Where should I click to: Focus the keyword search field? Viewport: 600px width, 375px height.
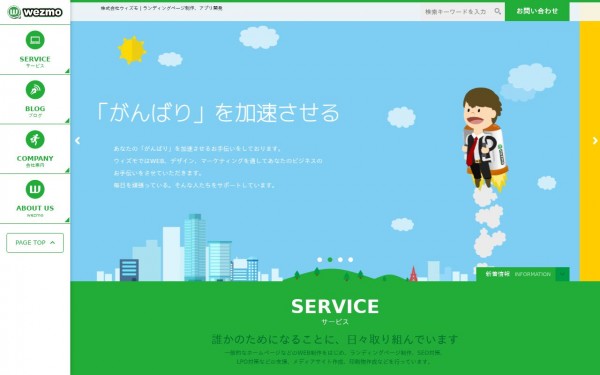coord(457,12)
